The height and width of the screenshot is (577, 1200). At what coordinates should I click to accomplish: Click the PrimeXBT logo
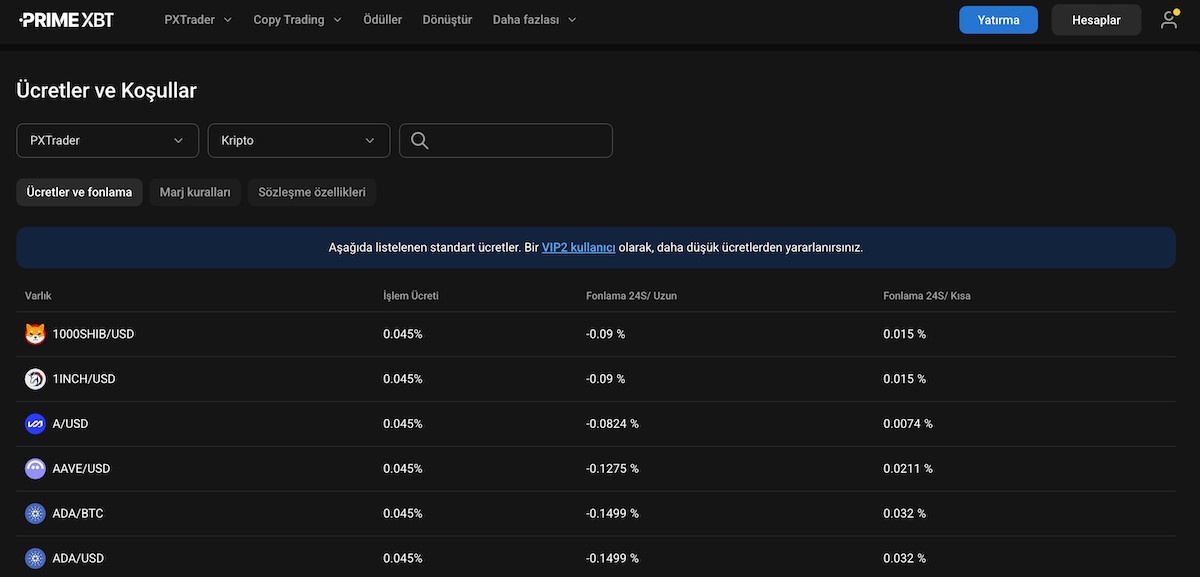[x=66, y=20]
